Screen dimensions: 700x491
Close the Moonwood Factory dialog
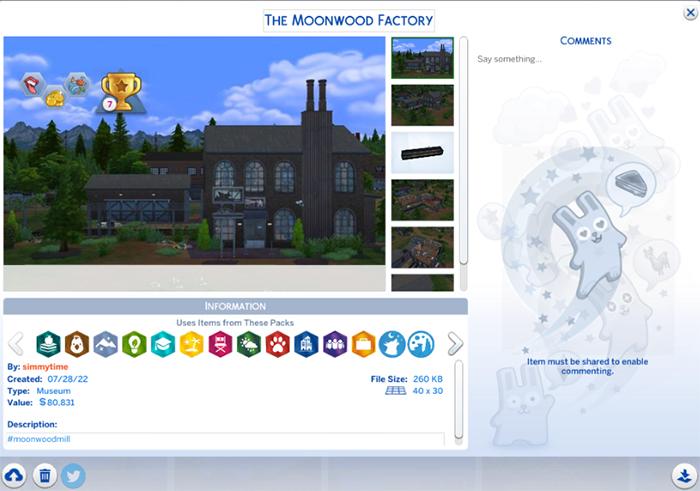click(690, 13)
